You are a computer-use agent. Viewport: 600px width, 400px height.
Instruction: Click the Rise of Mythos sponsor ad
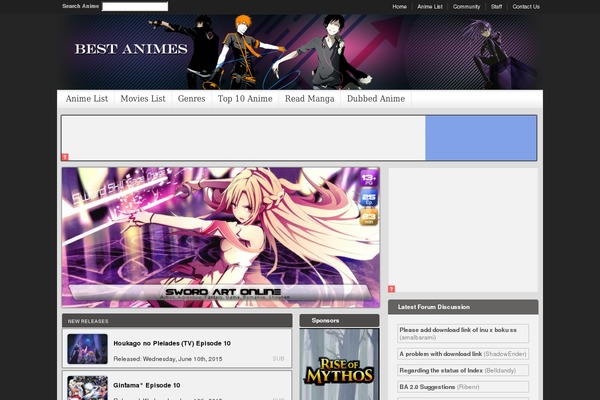339,364
